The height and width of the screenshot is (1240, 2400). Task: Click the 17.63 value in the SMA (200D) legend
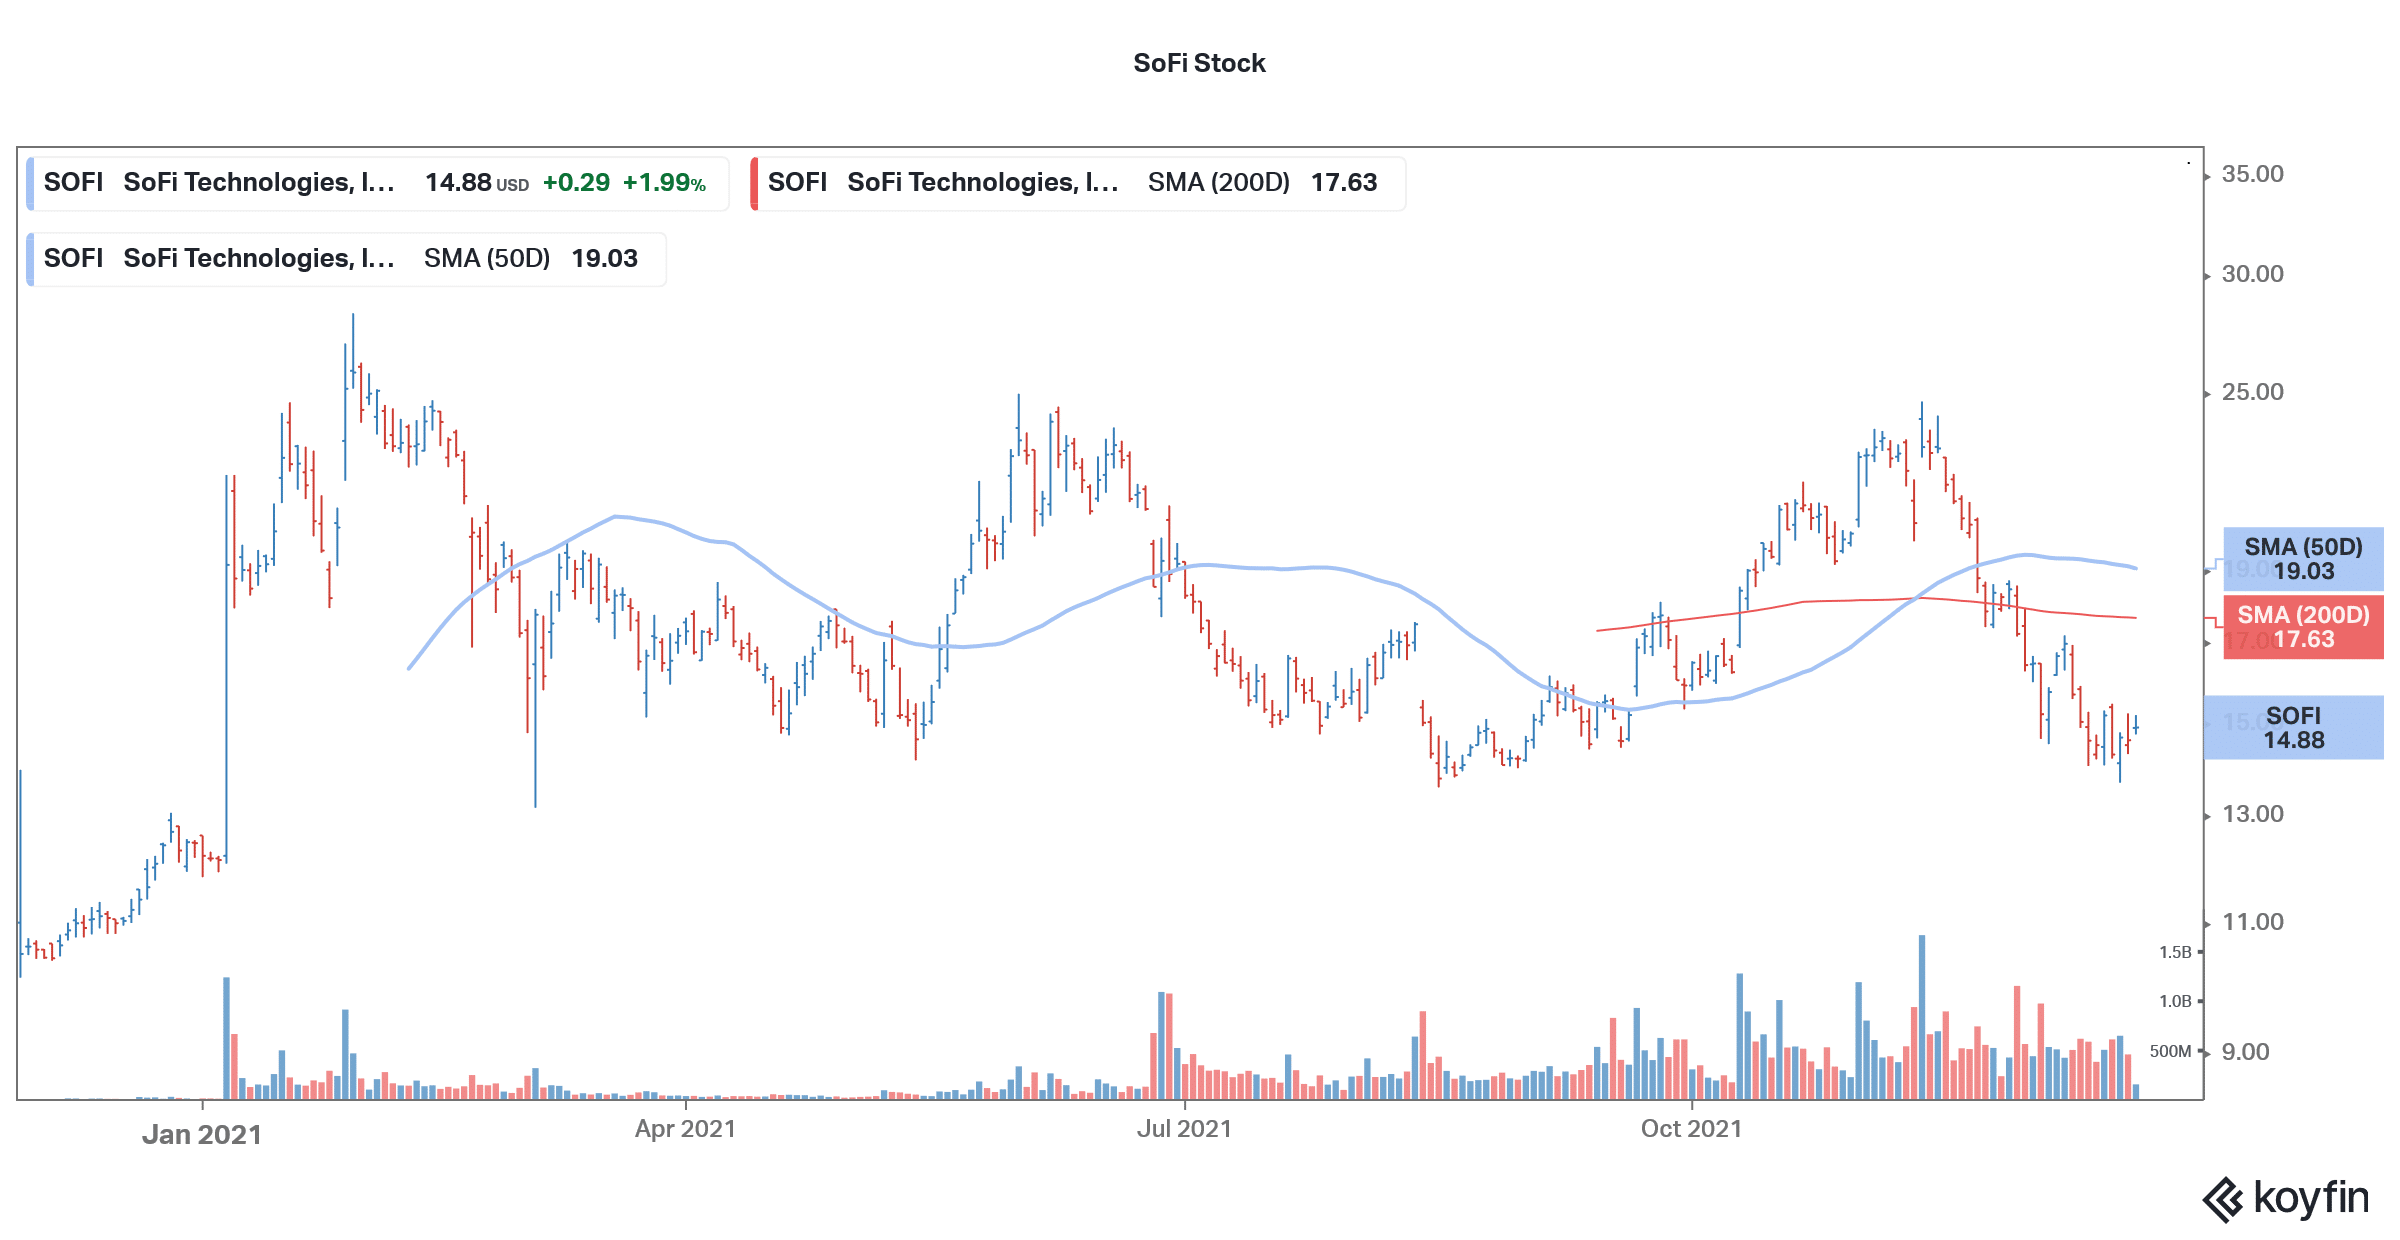pos(1344,183)
